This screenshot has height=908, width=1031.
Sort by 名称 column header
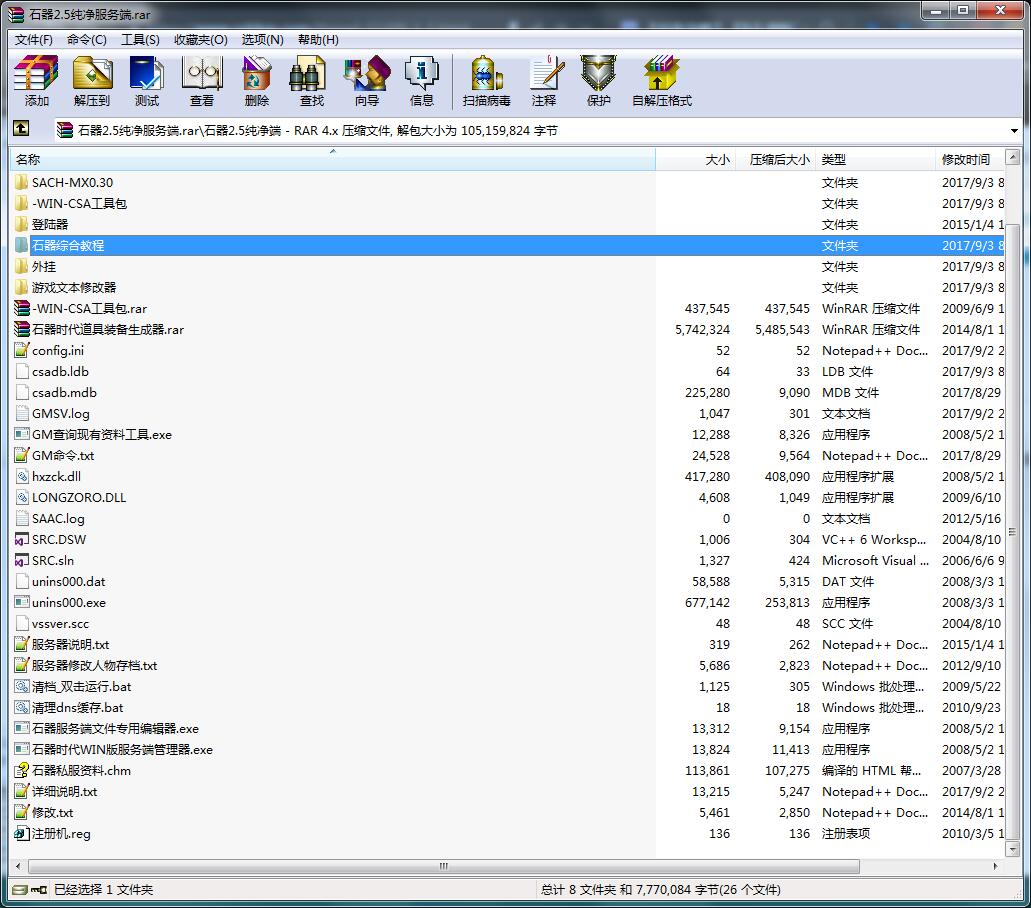pyautogui.click(x=333, y=159)
